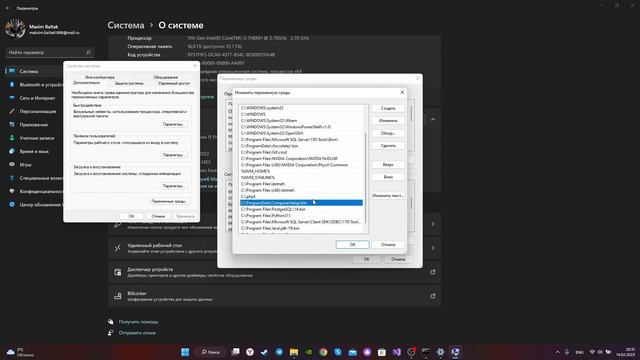Open Bluetooth и устройства in Settings sidebar
Image resolution: width=640 pixels, height=360 pixels.
36,84
